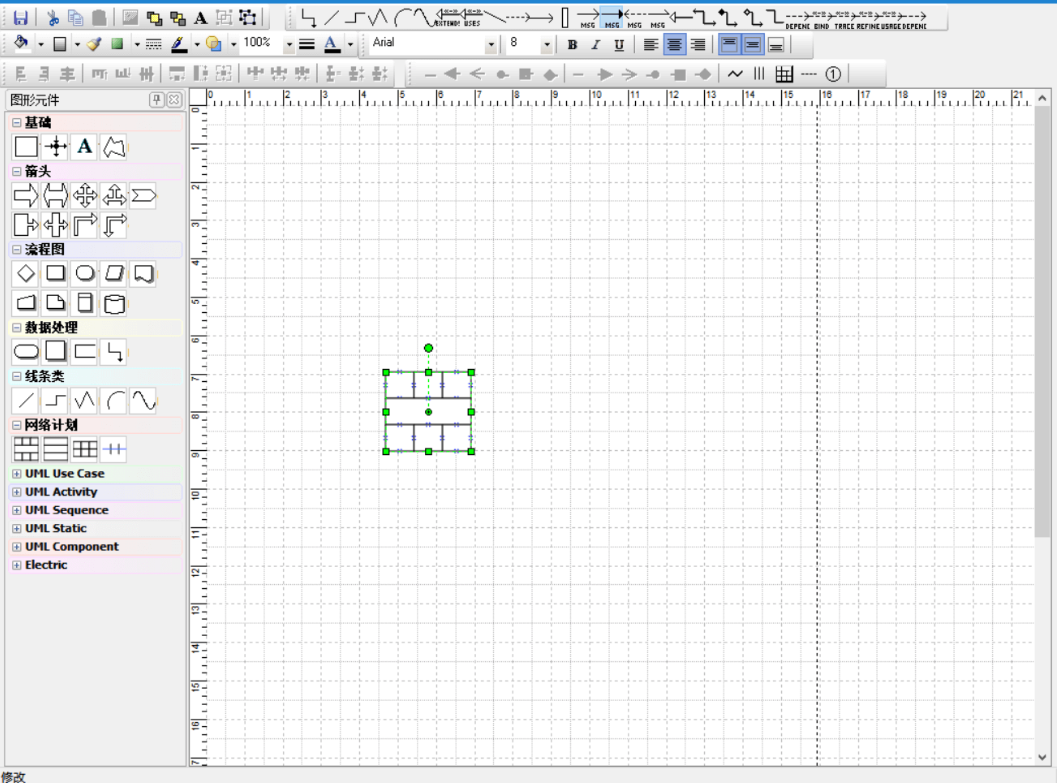1057x783 pixels.
Task: Pick the cylinder database shape
Action: [x=115, y=303]
